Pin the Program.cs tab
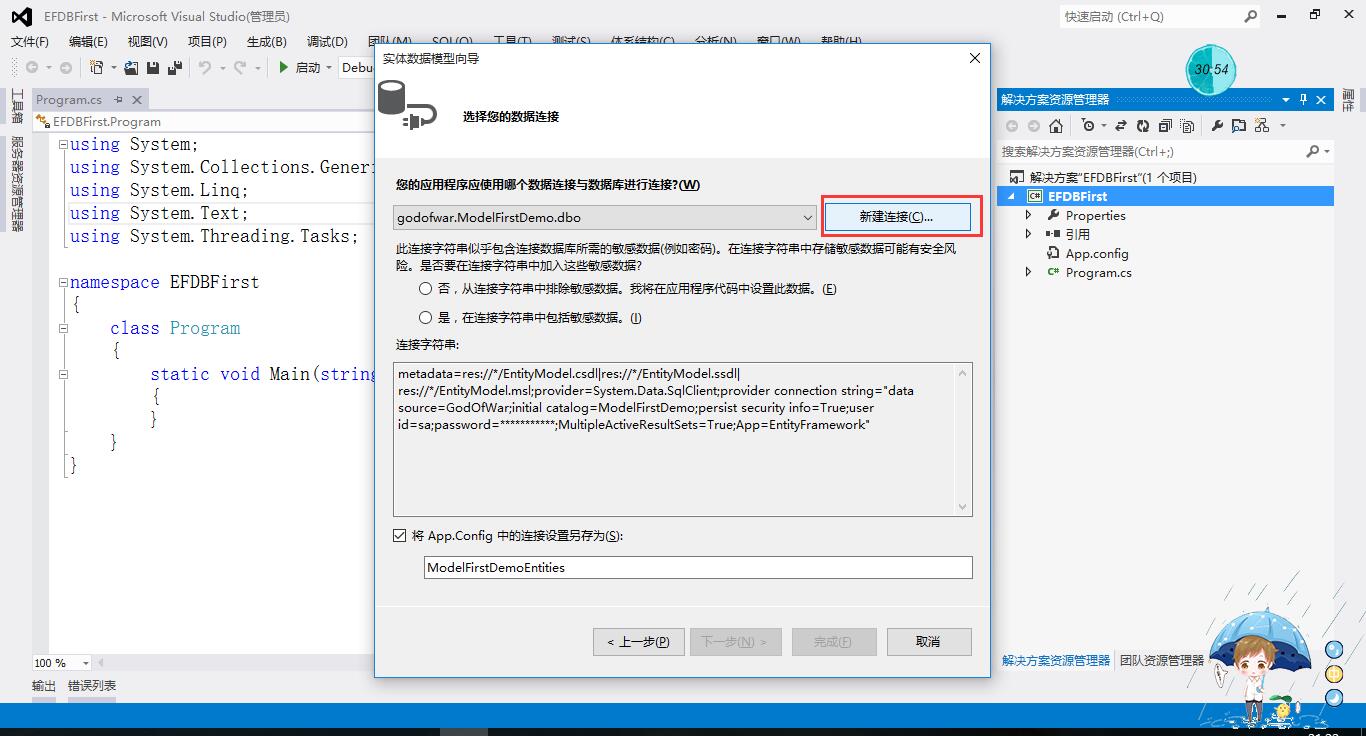This screenshot has width=1366, height=736. [118, 99]
